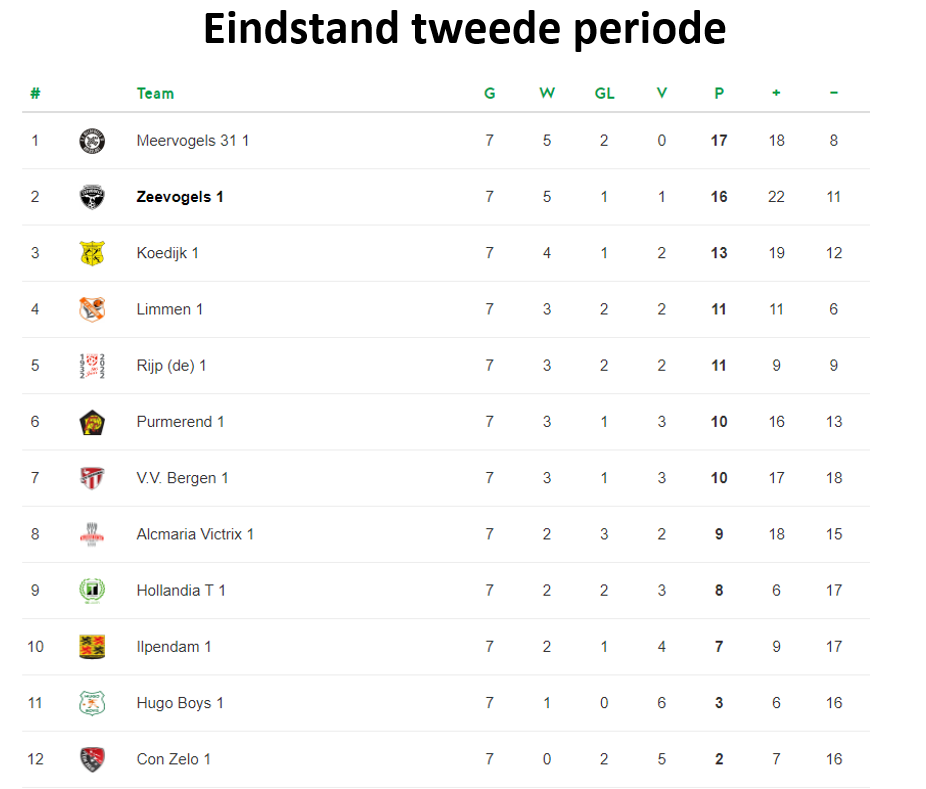
Task: Open the Zeevogels 1 team link
Action: point(180,197)
